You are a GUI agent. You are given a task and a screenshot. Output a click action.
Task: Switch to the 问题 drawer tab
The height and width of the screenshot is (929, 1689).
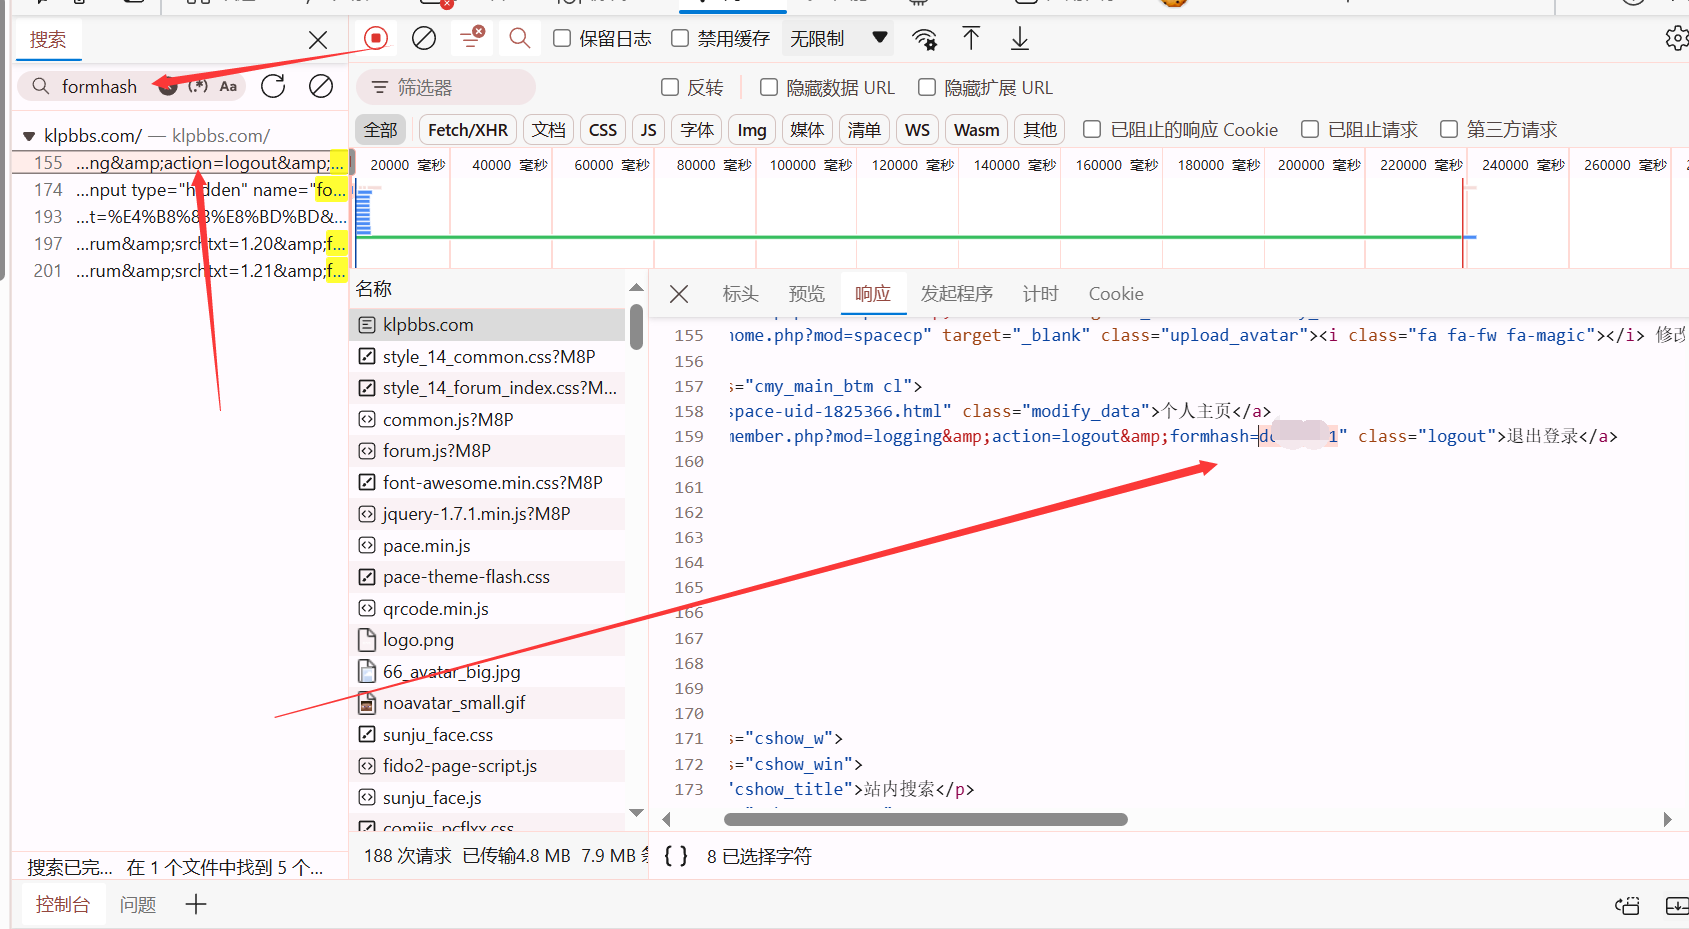[138, 904]
